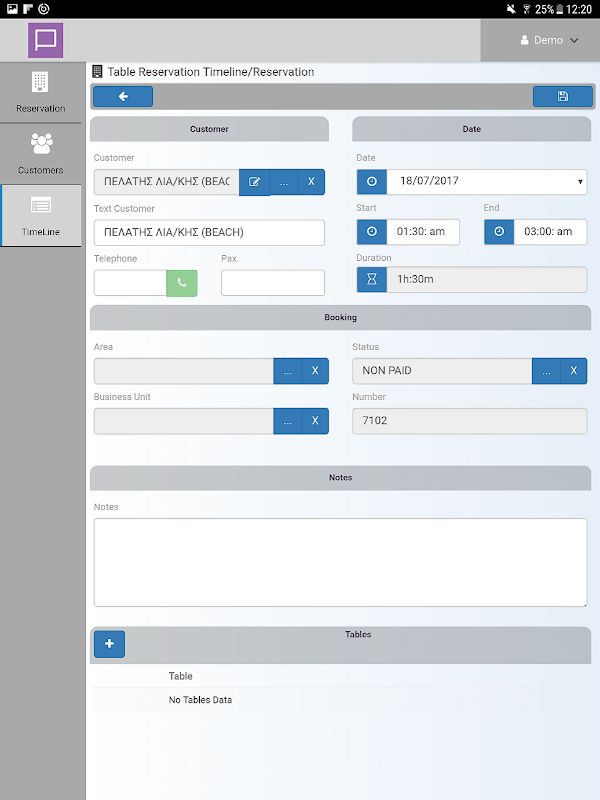
Task: Clear the Area field with X
Action: pyautogui.click(x=315, y=371)
